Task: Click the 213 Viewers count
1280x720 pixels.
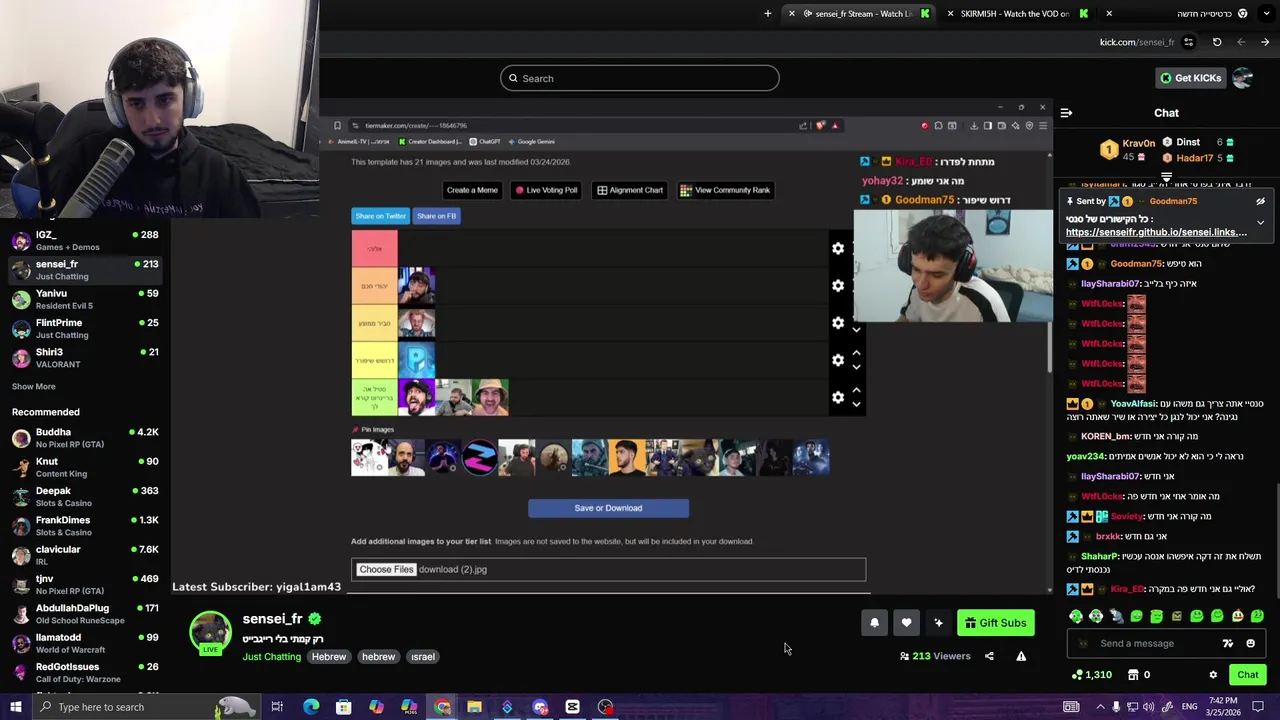Action: 935,656
